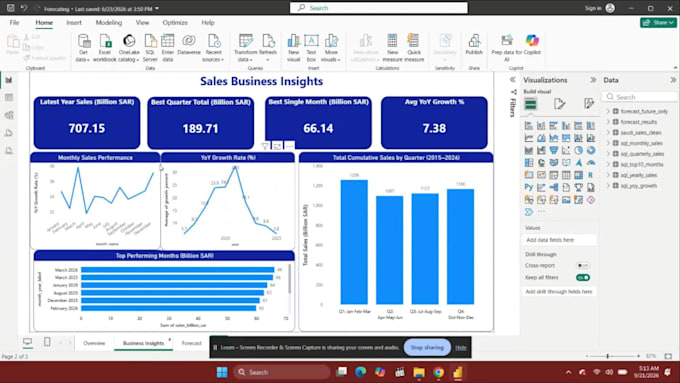This screenshot has height=383, width=680.
Task: Click the SQL Server icon
Action: (150, 41)
